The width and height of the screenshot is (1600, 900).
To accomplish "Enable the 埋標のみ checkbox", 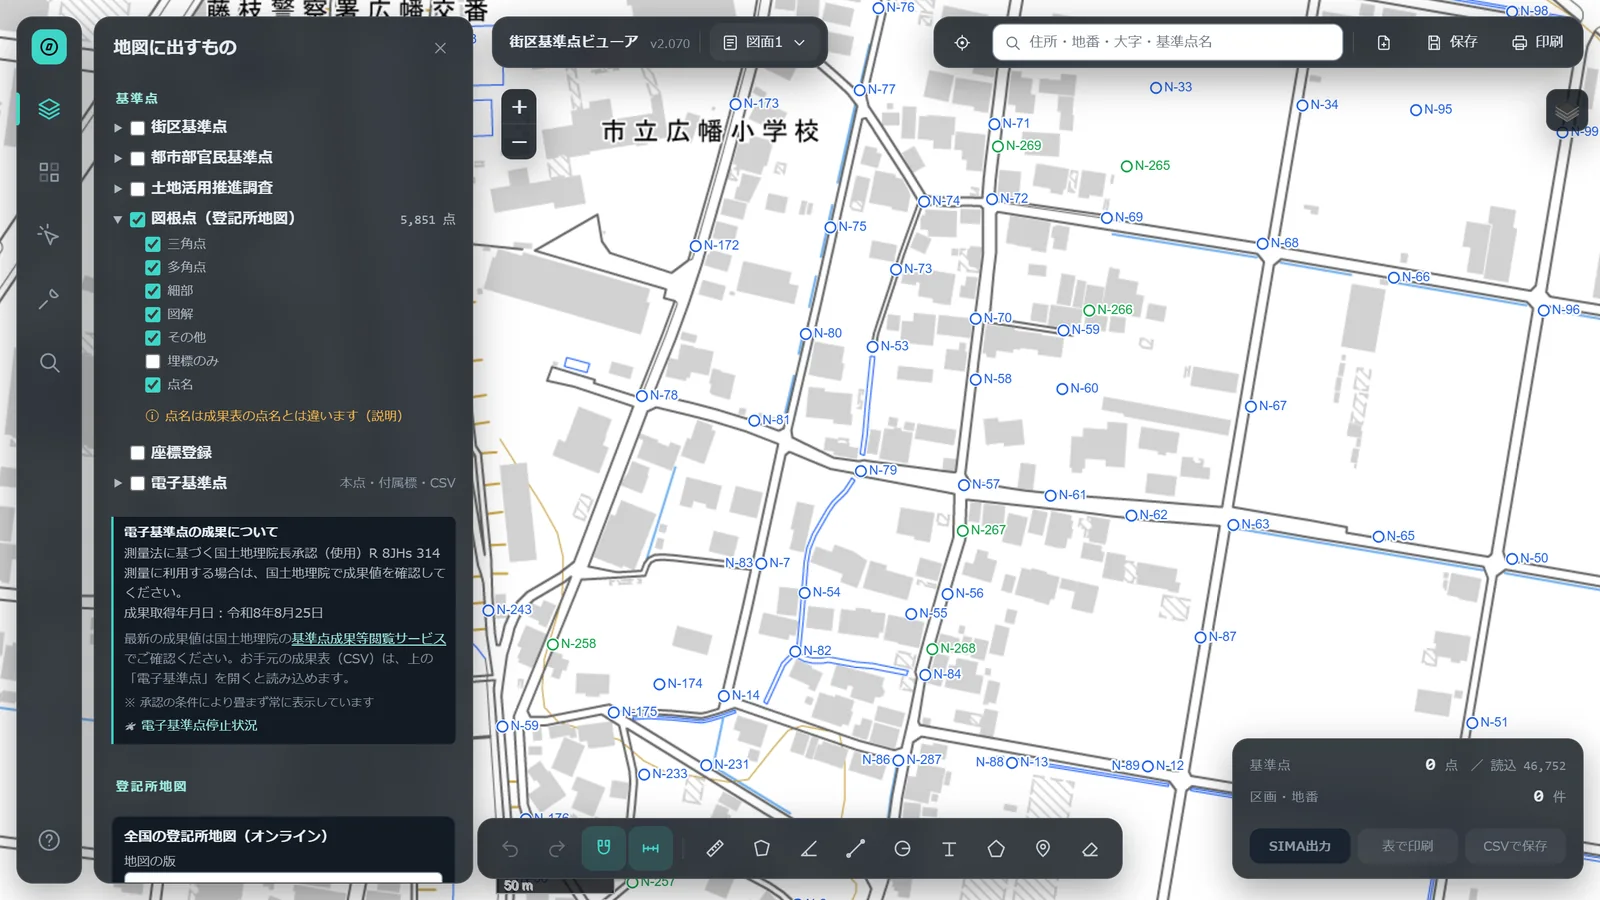I will pyautogui.click(x=153, y=361).
